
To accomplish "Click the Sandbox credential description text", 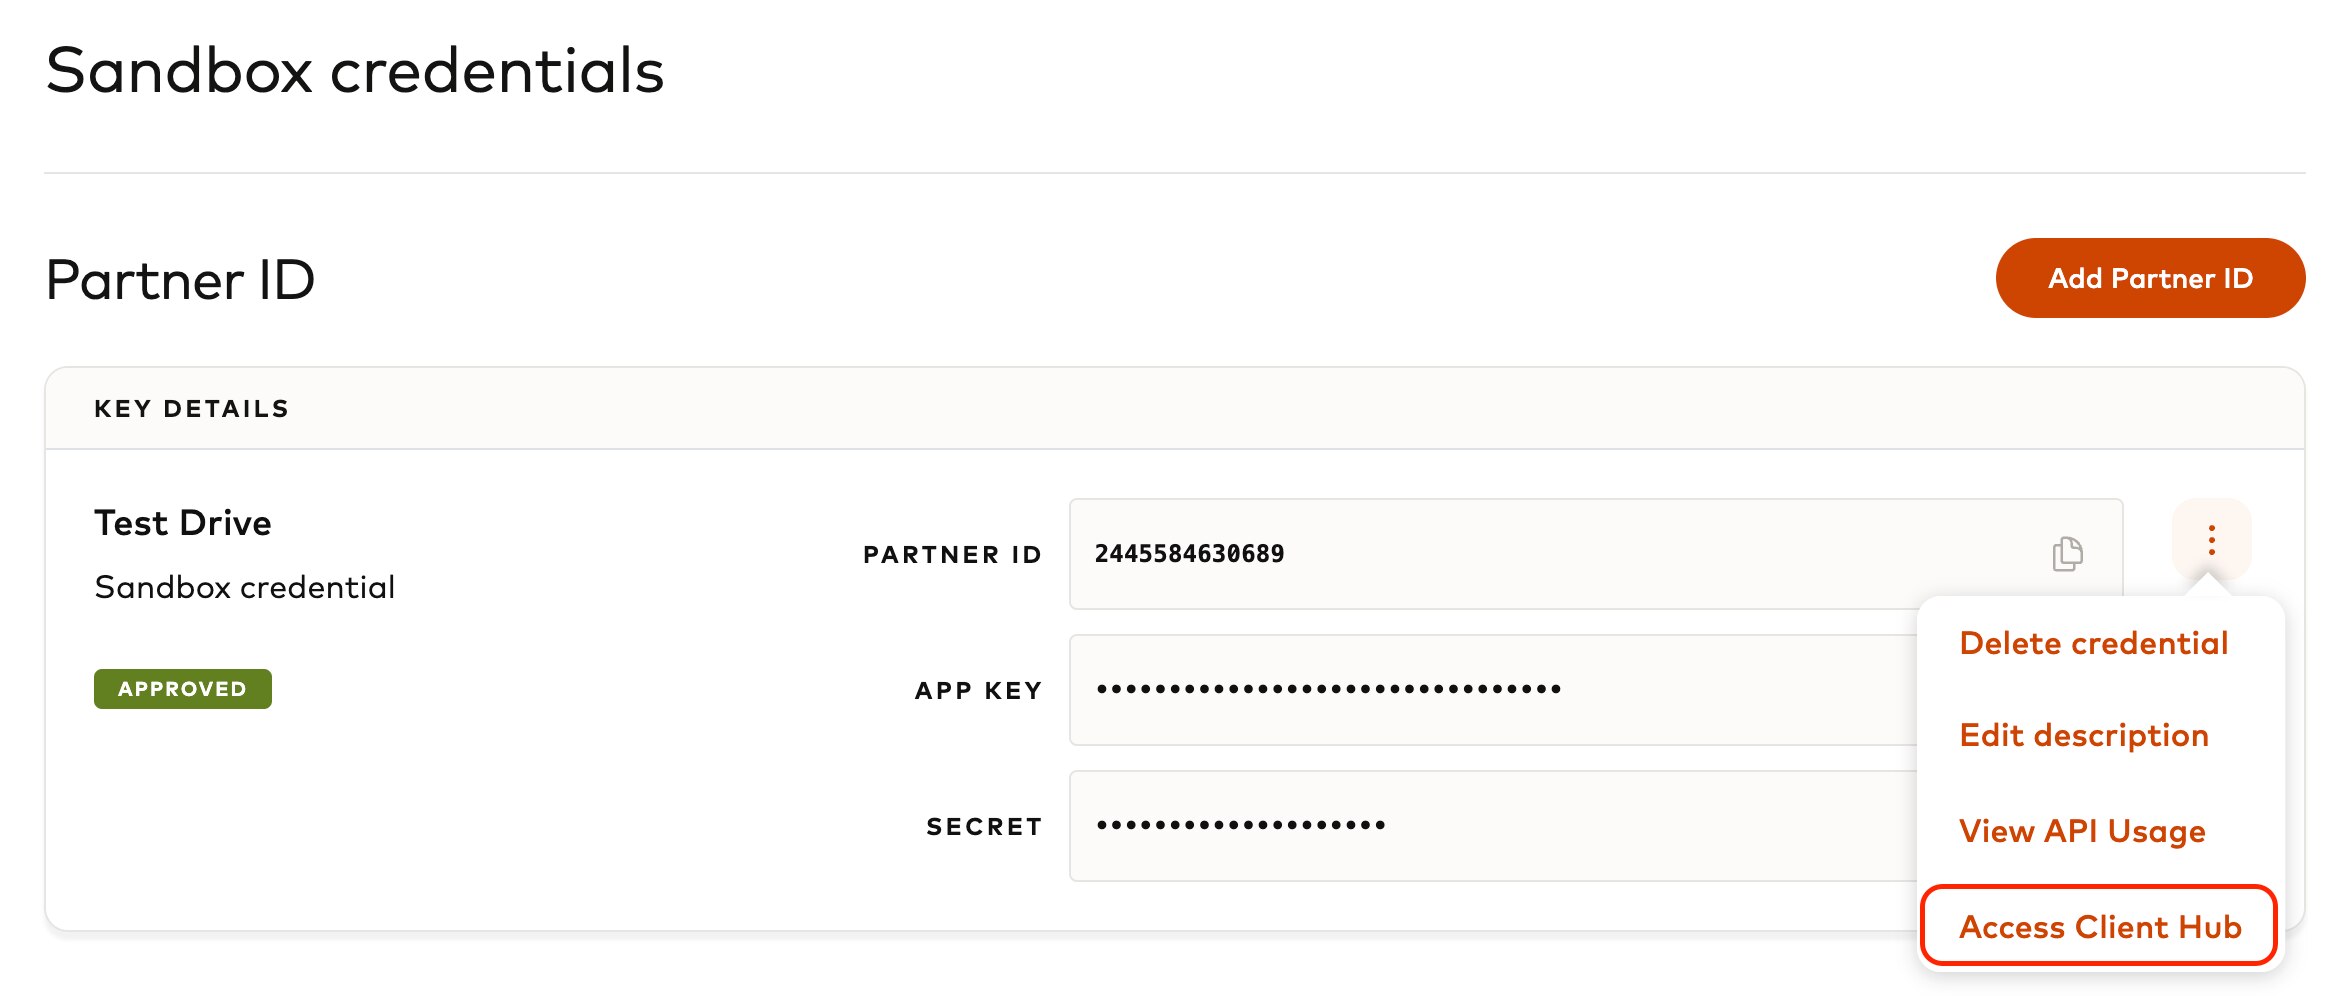I will 245,587.
